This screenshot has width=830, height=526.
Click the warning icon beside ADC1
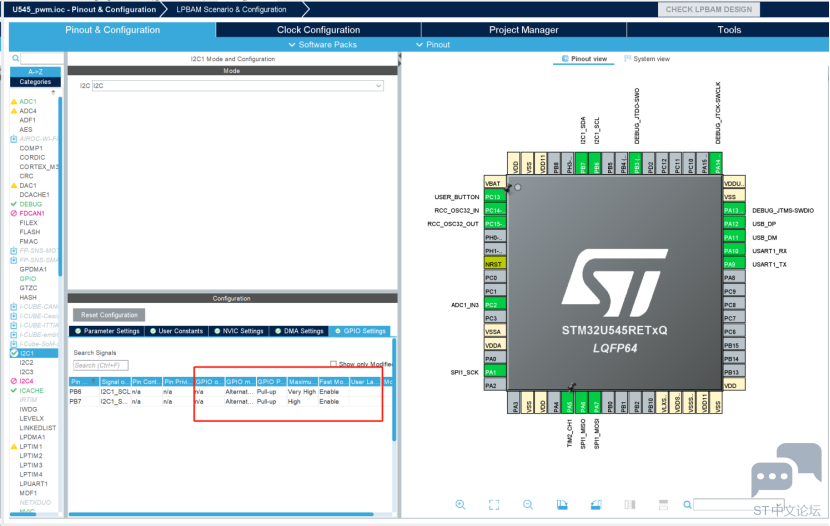tap(14, 102)
